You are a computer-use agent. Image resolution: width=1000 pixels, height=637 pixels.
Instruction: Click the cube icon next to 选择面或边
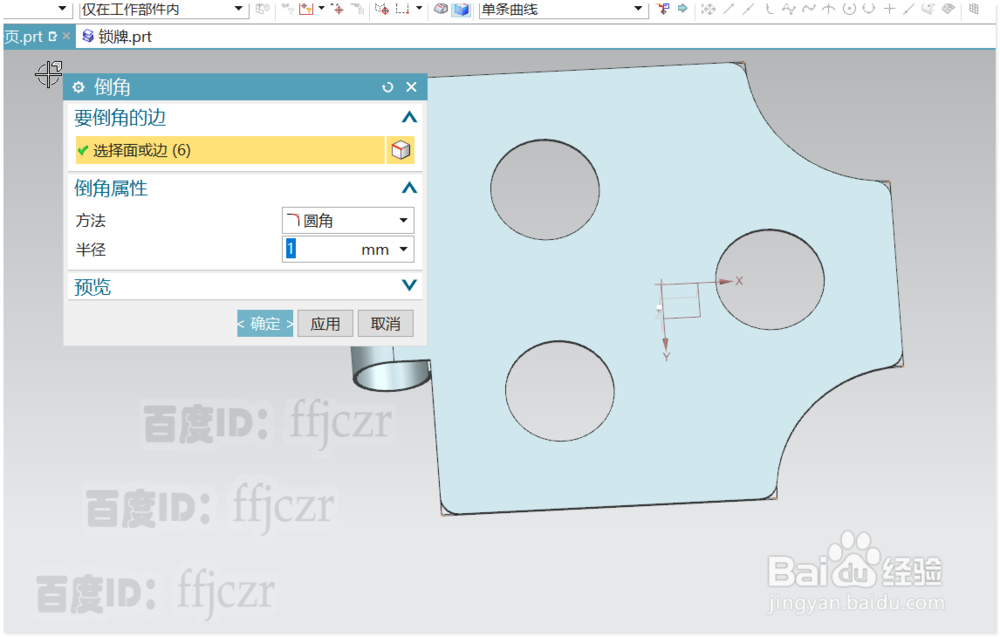tap(401, 150)
